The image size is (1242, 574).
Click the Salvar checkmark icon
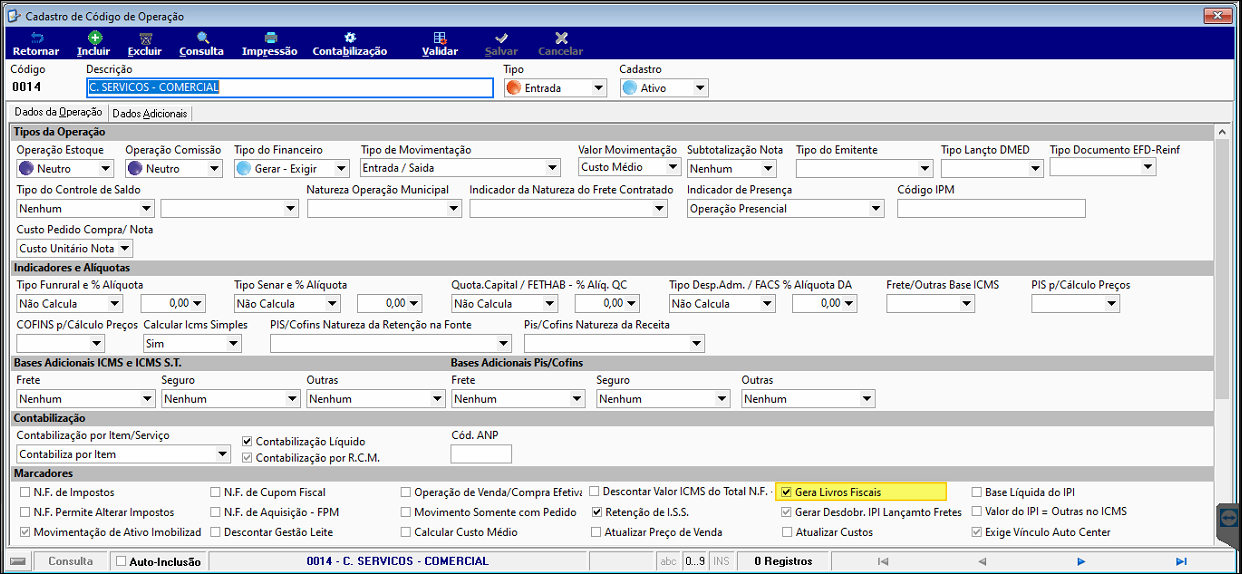pos(502,38)
